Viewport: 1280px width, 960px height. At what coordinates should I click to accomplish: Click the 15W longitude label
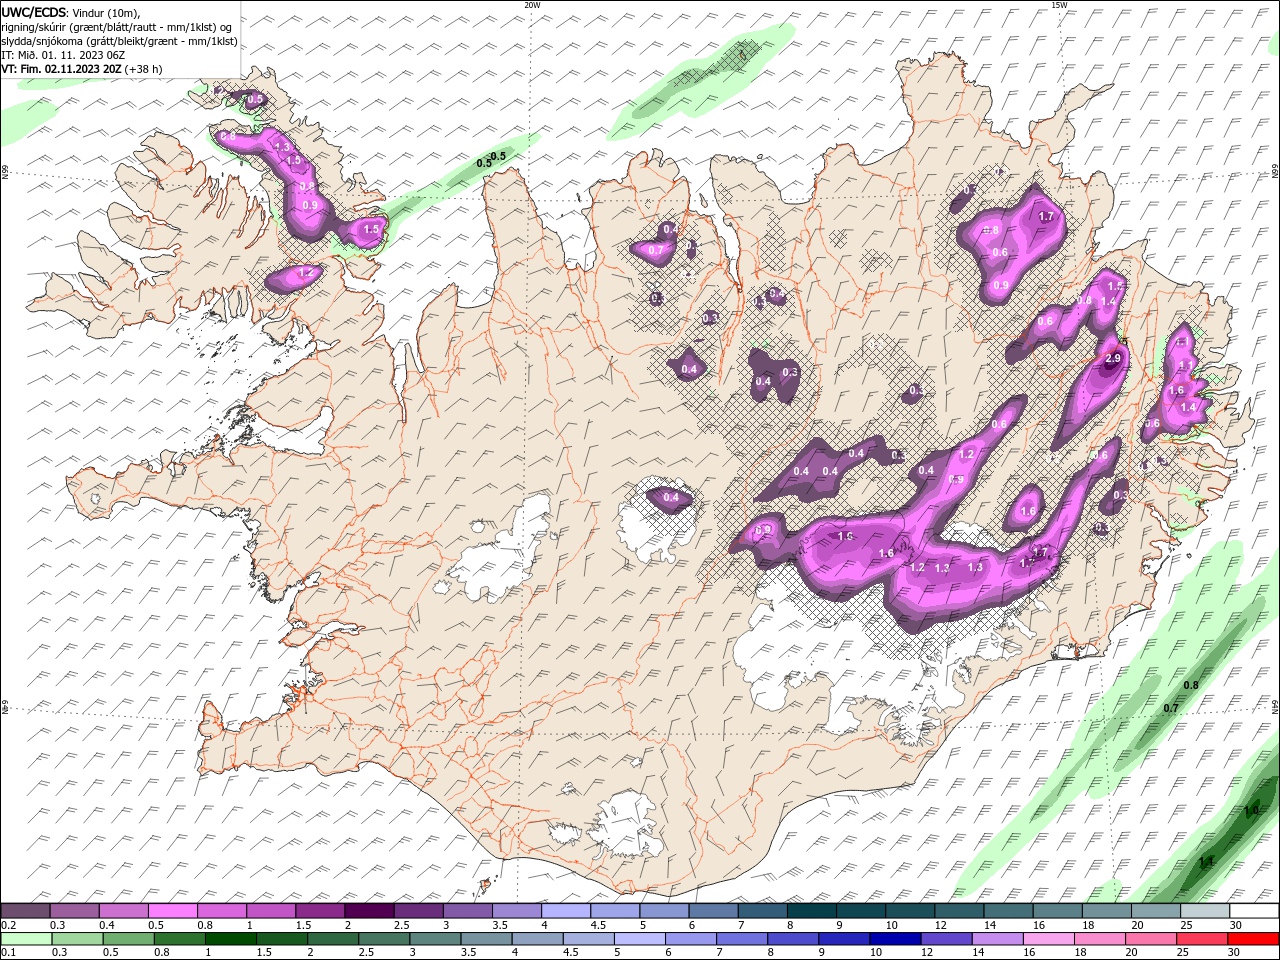pyautogui.click(x=1059, y=5)
